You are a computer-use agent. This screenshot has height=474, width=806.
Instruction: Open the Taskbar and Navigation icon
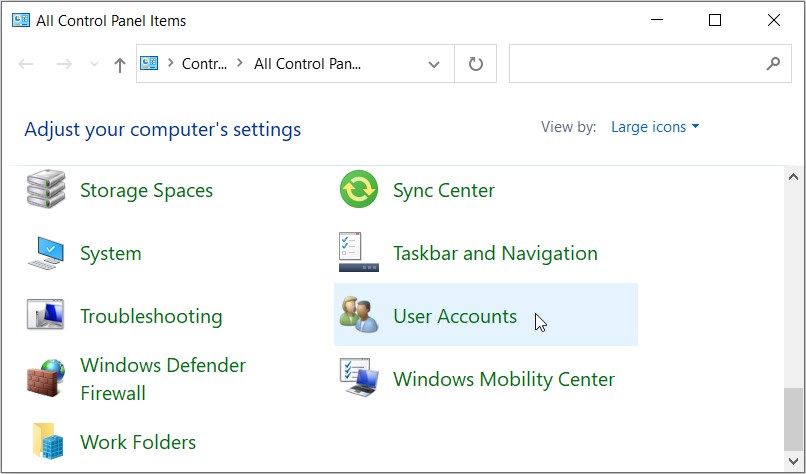(x=359, y=253)
